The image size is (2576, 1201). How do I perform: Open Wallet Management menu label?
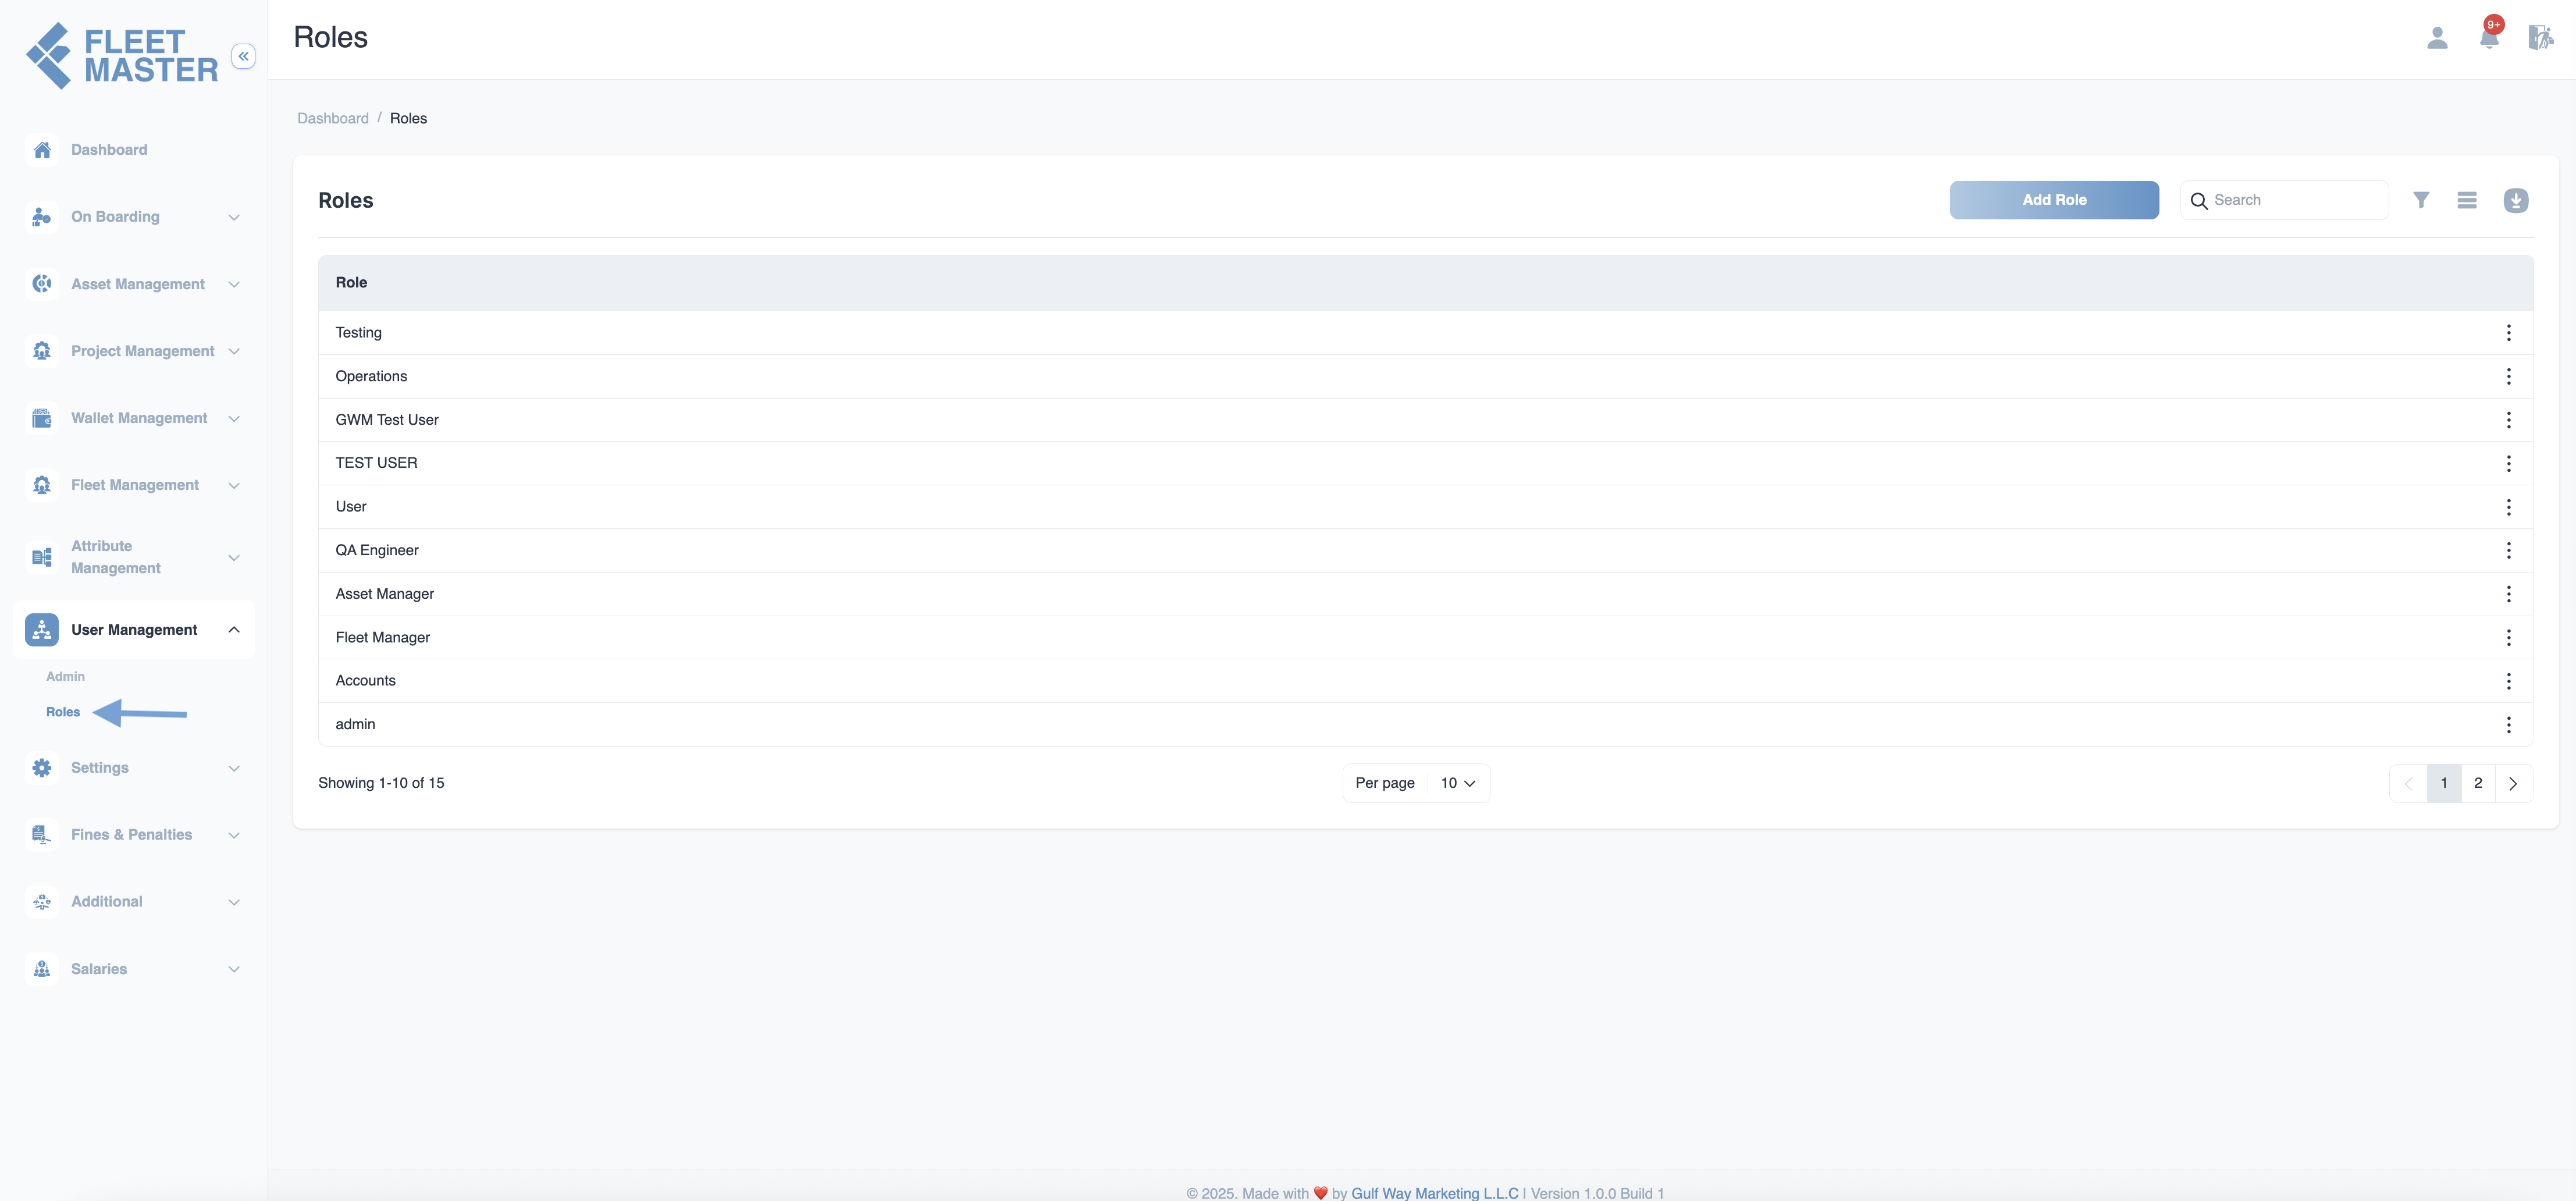(x=139, y=418)
